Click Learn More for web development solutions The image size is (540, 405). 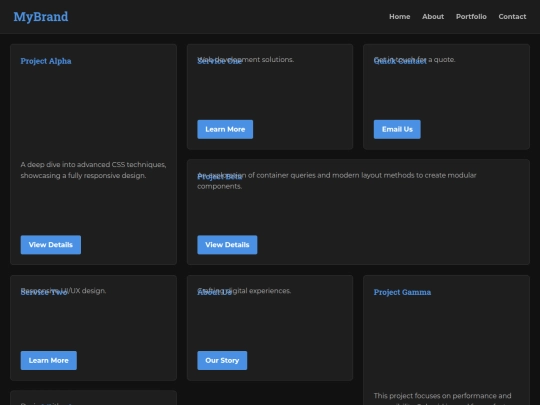pos(225,129)
